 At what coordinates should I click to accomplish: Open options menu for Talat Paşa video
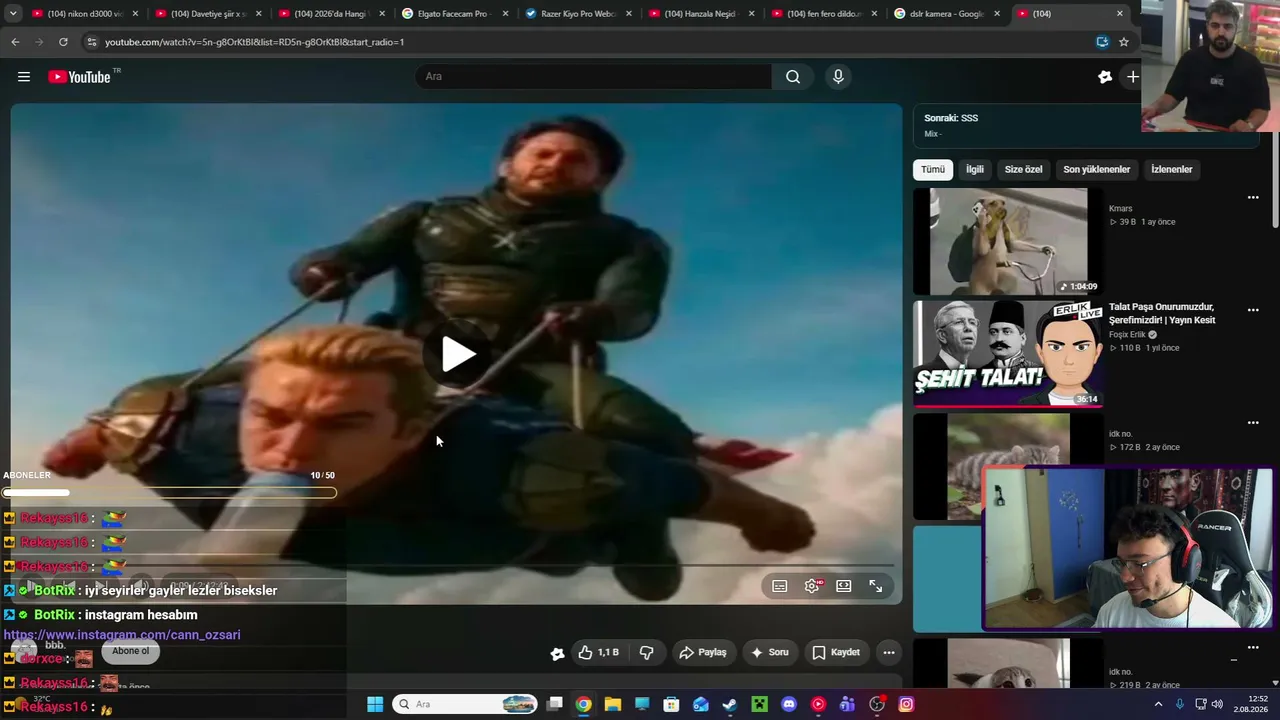click(x=1253, y=311)
